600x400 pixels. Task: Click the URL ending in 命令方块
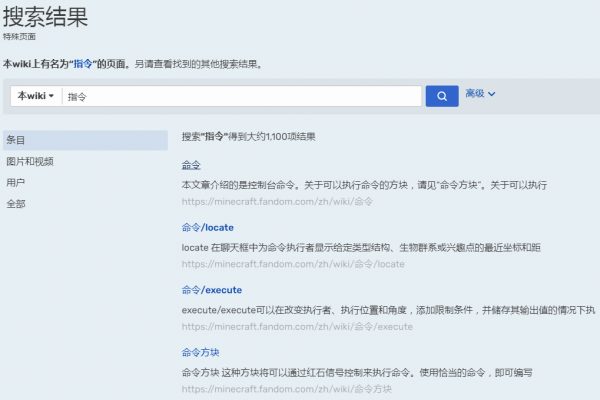click(x=287, y=389)
